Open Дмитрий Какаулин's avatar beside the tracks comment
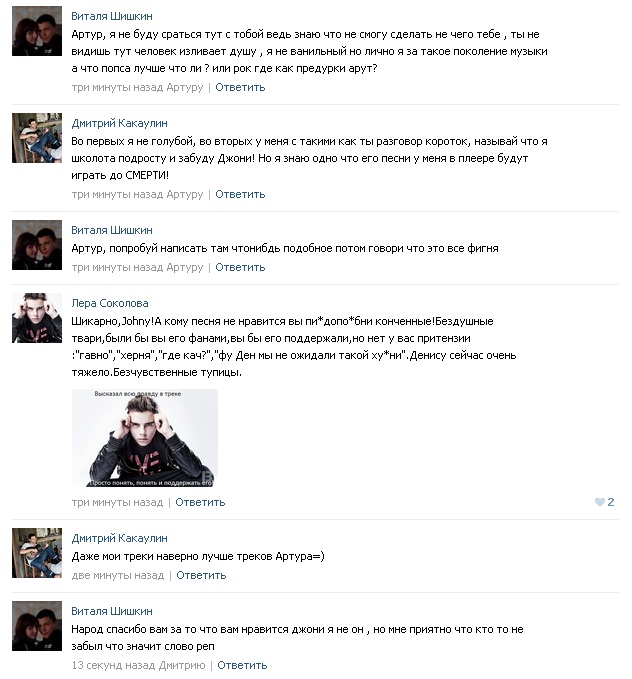The image size is (632, 679). [x=37, y=553]
